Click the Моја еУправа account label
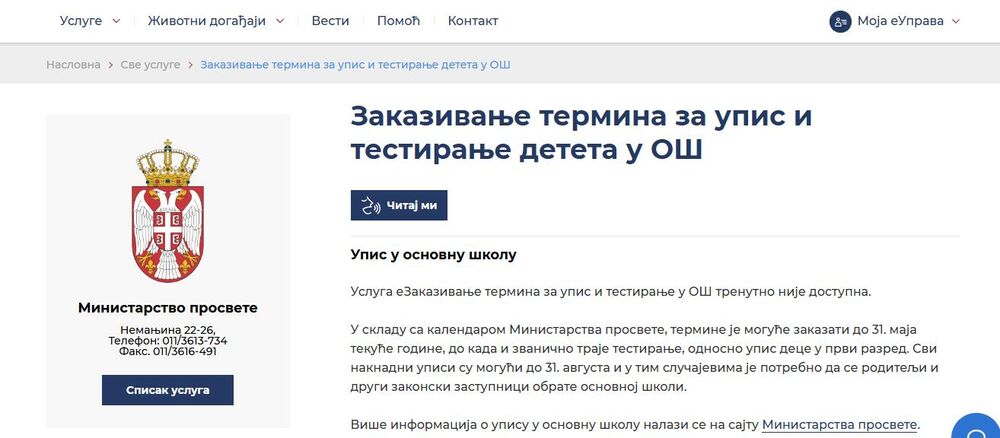1000x438 pixels. 900,21
